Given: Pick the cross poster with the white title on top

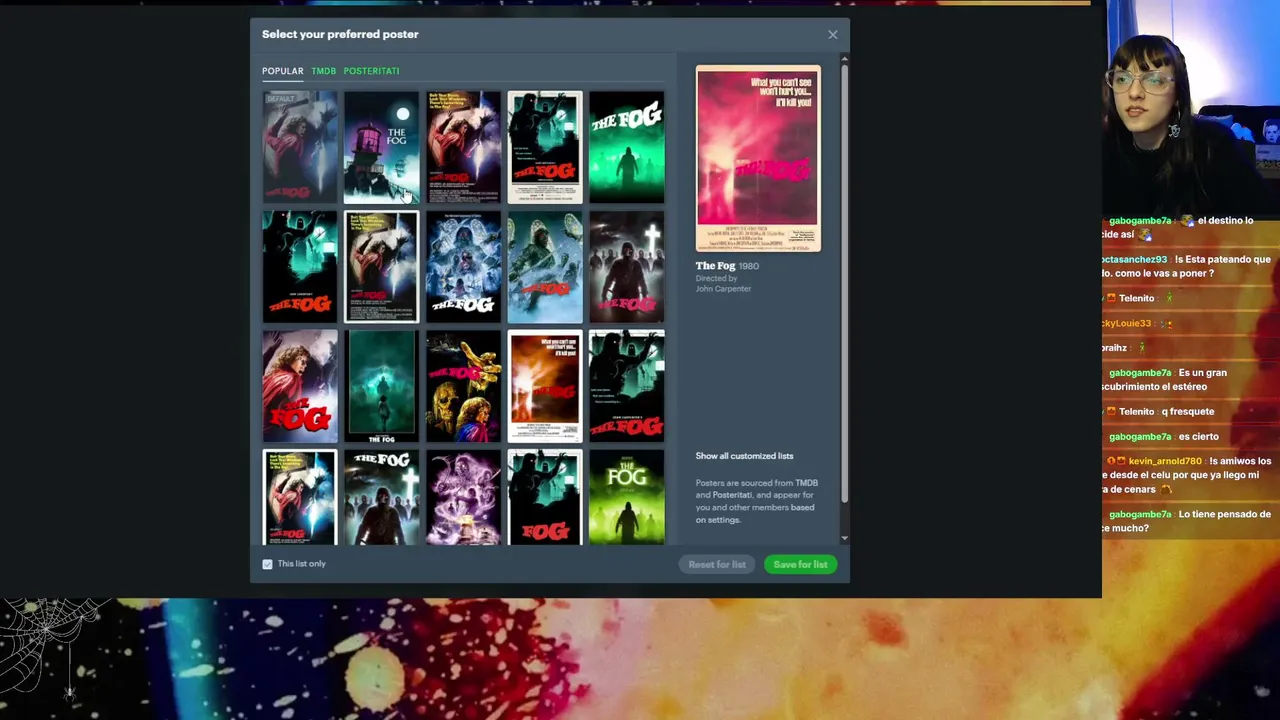Looking at the screenshot, I should tap(381, 497).
